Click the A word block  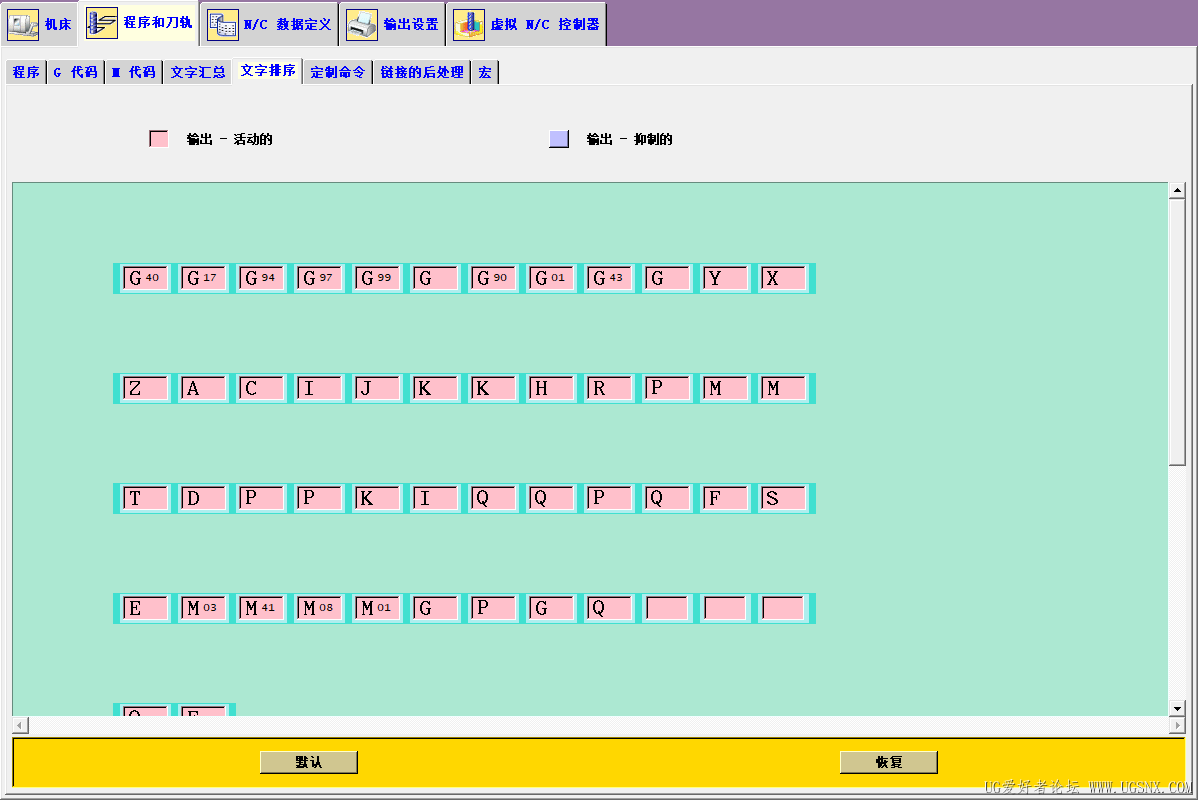click(203, 388)
